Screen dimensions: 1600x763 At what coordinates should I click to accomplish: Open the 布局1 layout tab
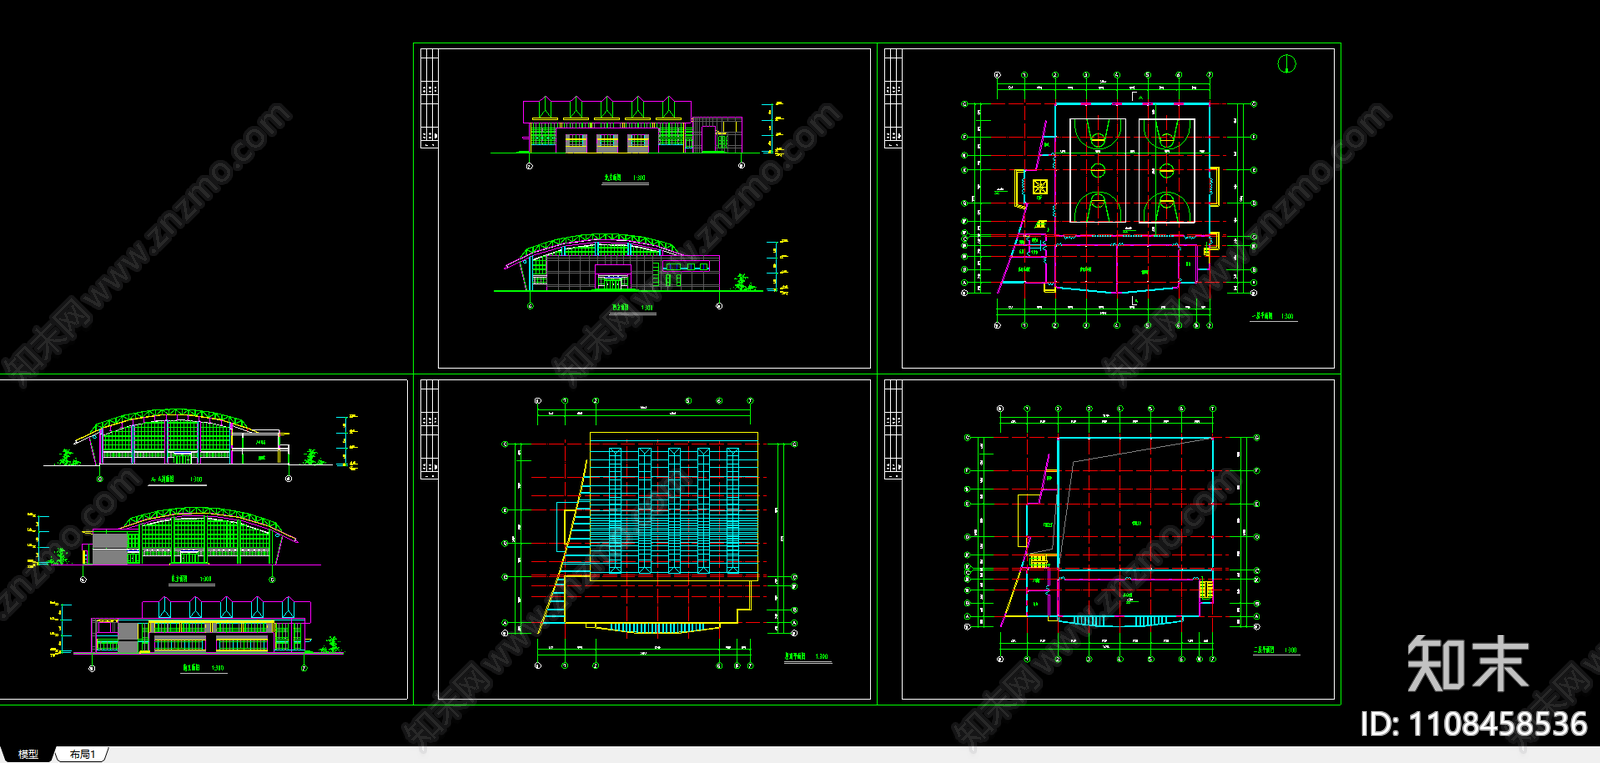83,754
